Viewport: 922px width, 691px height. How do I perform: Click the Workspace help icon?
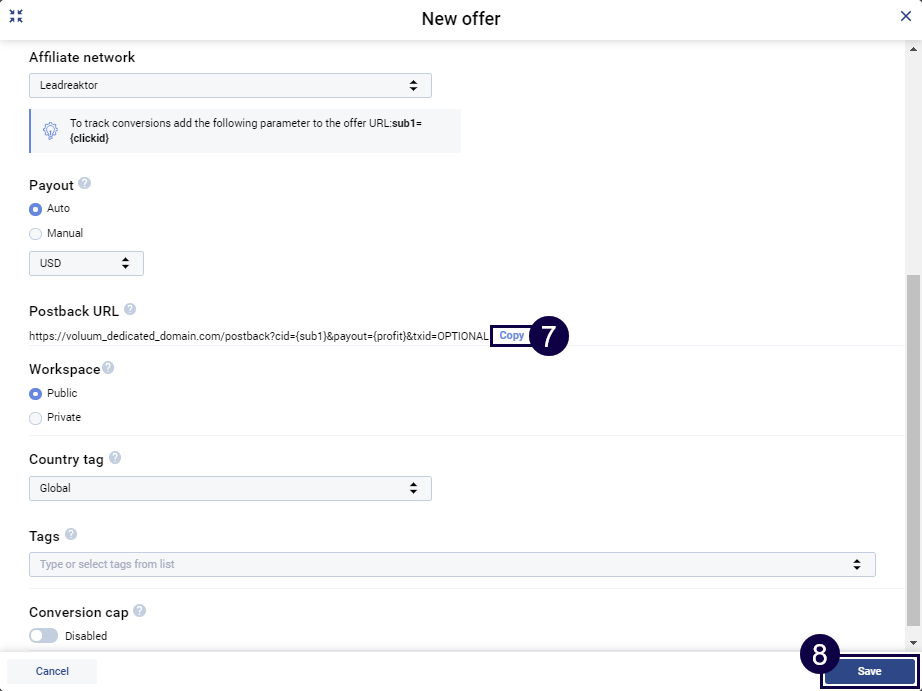(x=108, y=368)
